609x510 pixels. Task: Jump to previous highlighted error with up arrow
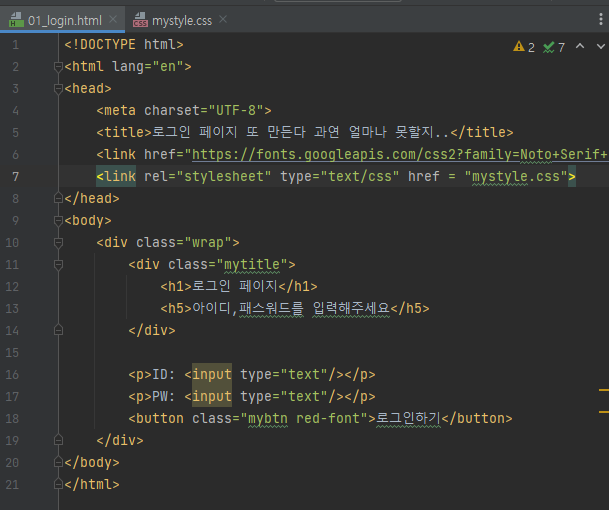[578, 47]
